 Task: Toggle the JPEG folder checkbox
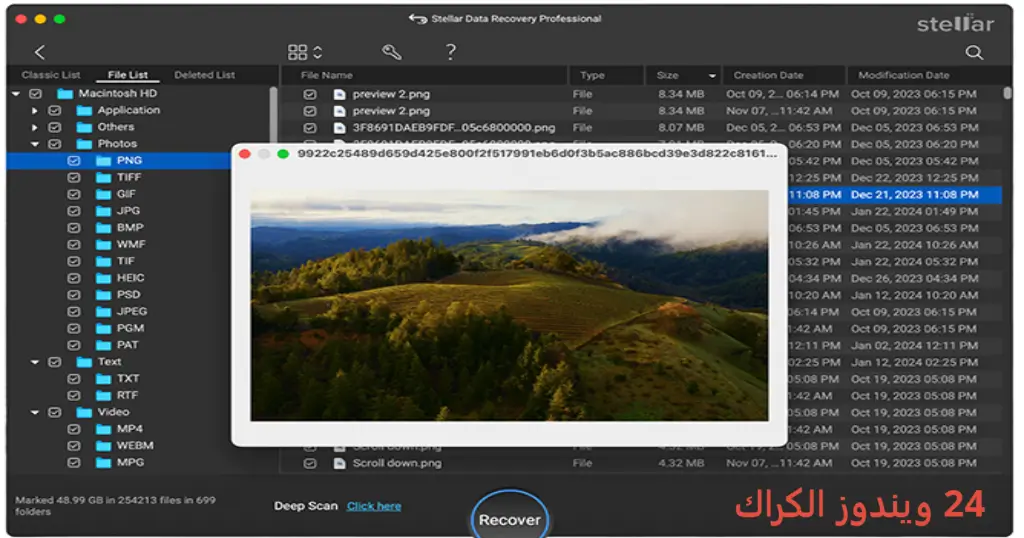tap(74, 312)
